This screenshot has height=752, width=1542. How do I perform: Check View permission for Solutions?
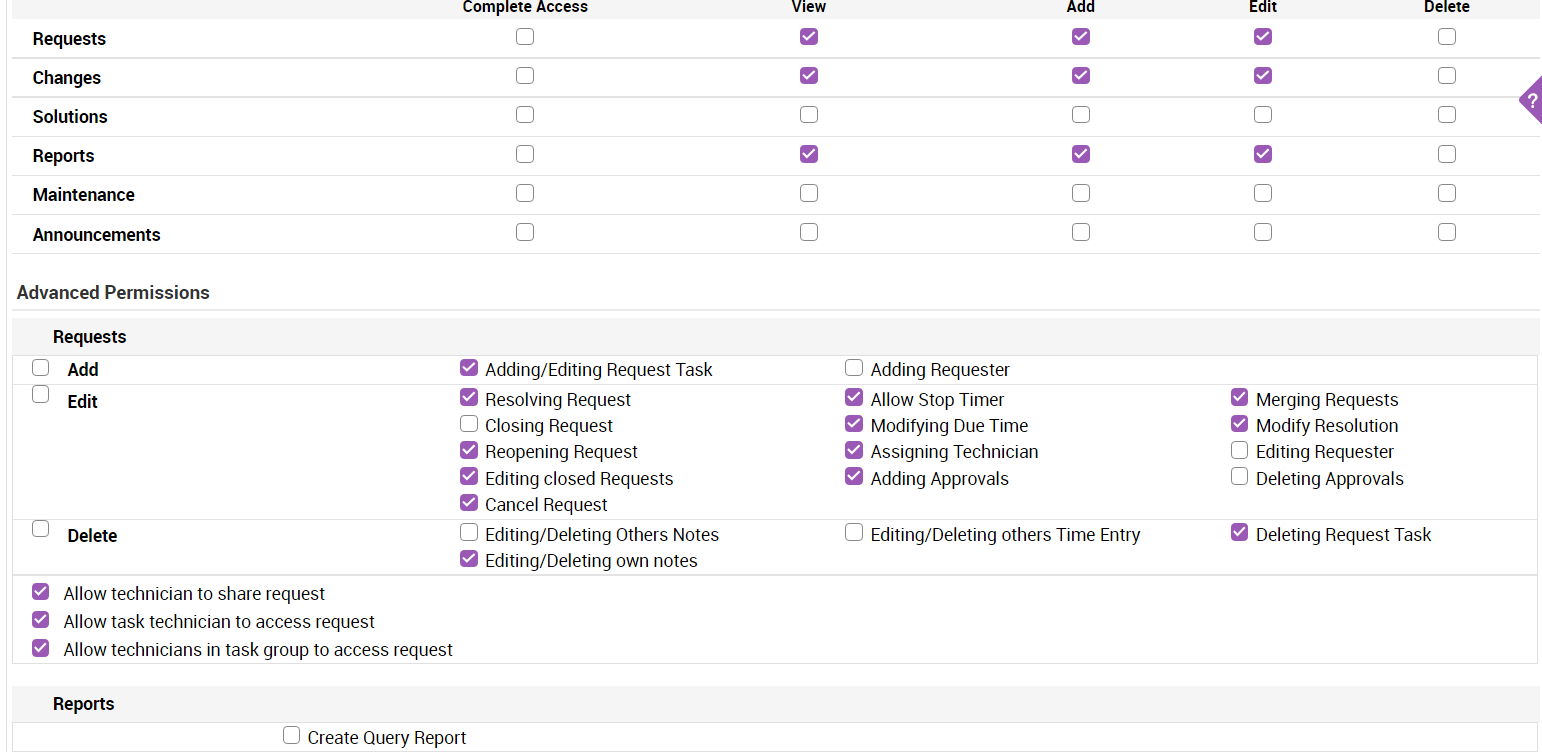[809, 115]
